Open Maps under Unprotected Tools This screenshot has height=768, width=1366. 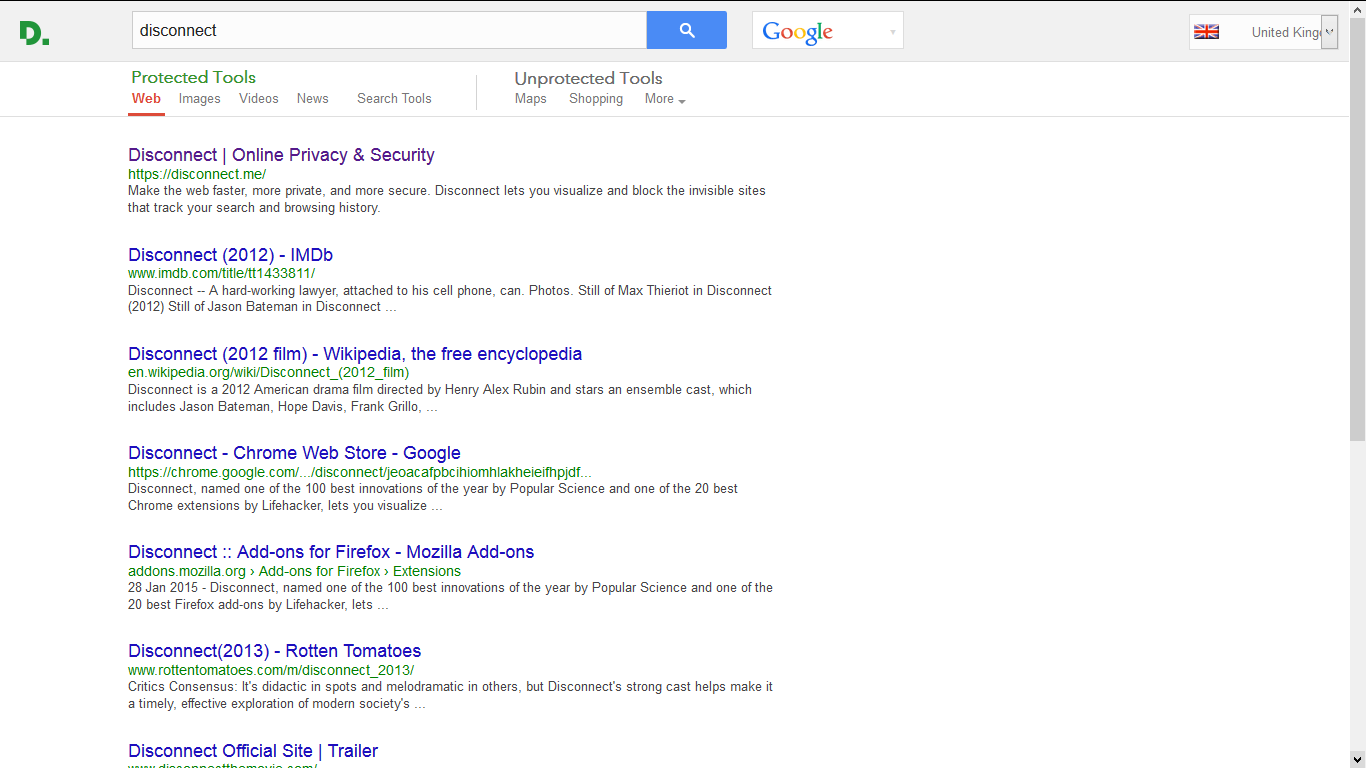pos(530,98)
